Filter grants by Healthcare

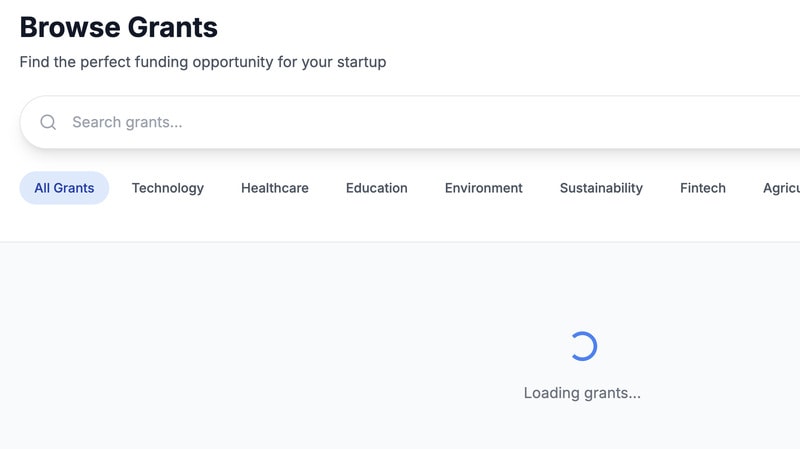click(x=275, y=188)
